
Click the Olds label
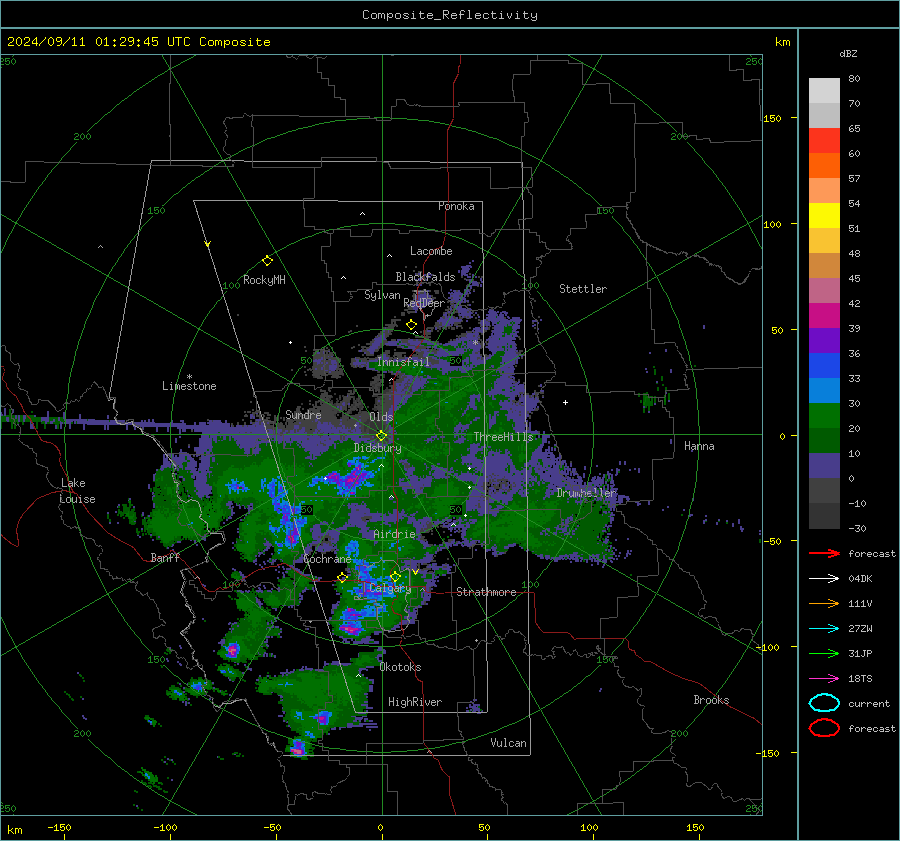pos(381,417)
